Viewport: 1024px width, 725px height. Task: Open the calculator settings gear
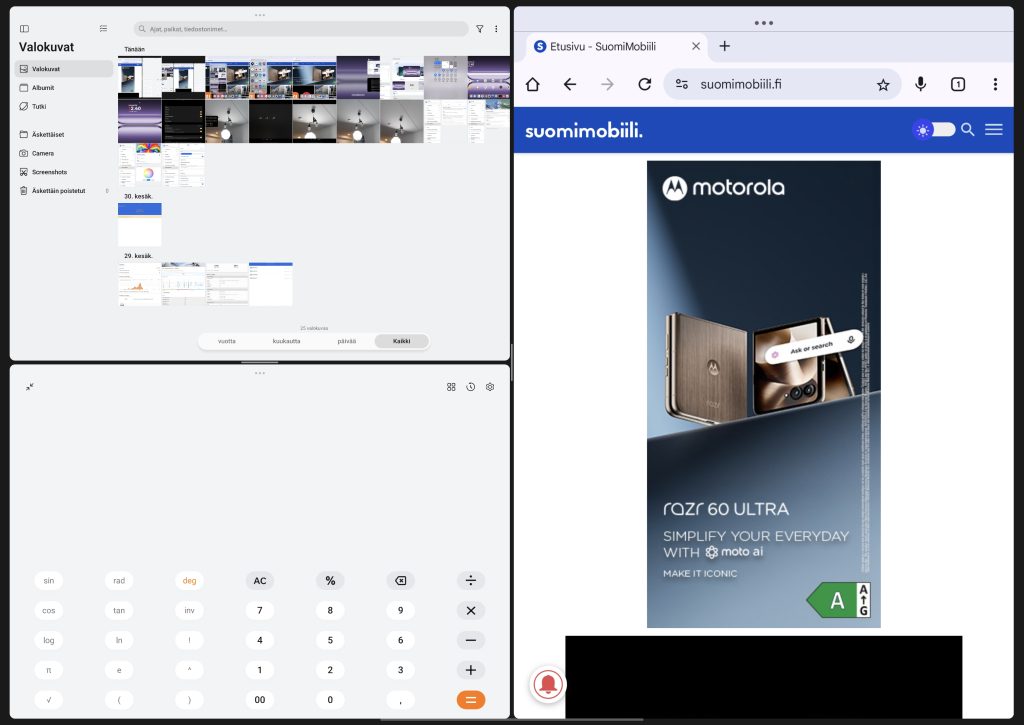coord(490,387)
